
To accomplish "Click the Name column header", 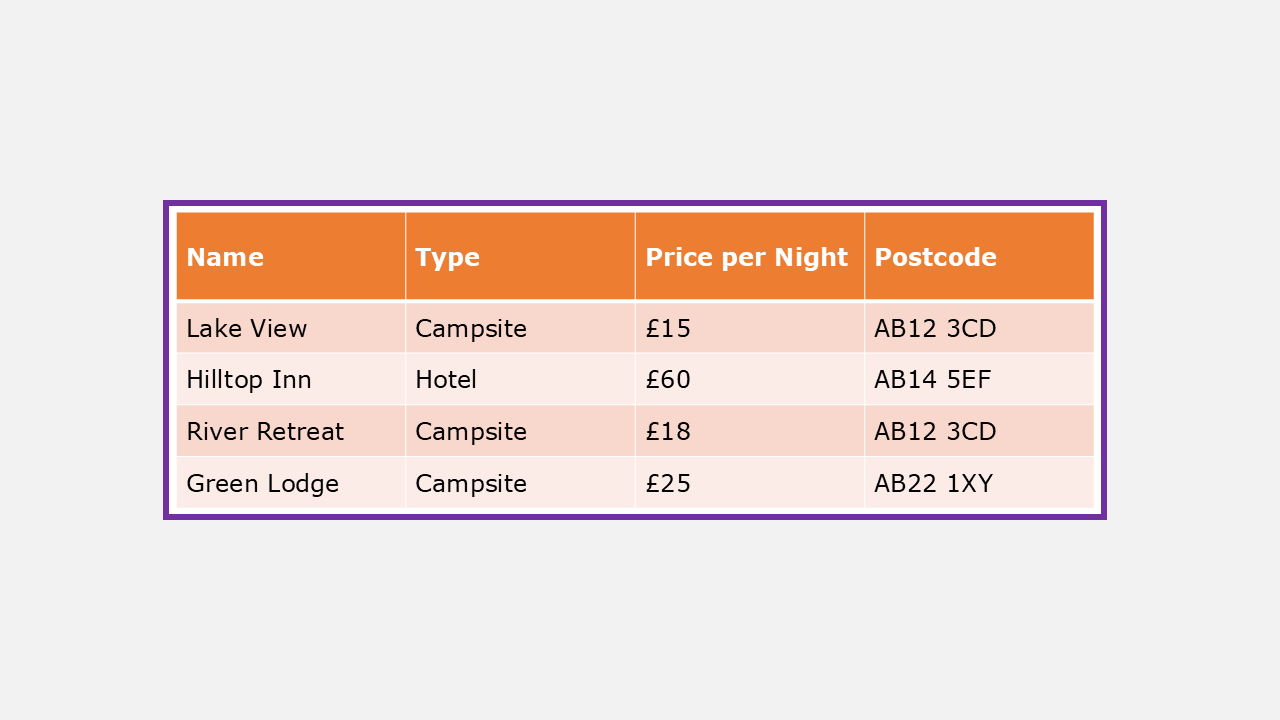I will pos(290,257).
